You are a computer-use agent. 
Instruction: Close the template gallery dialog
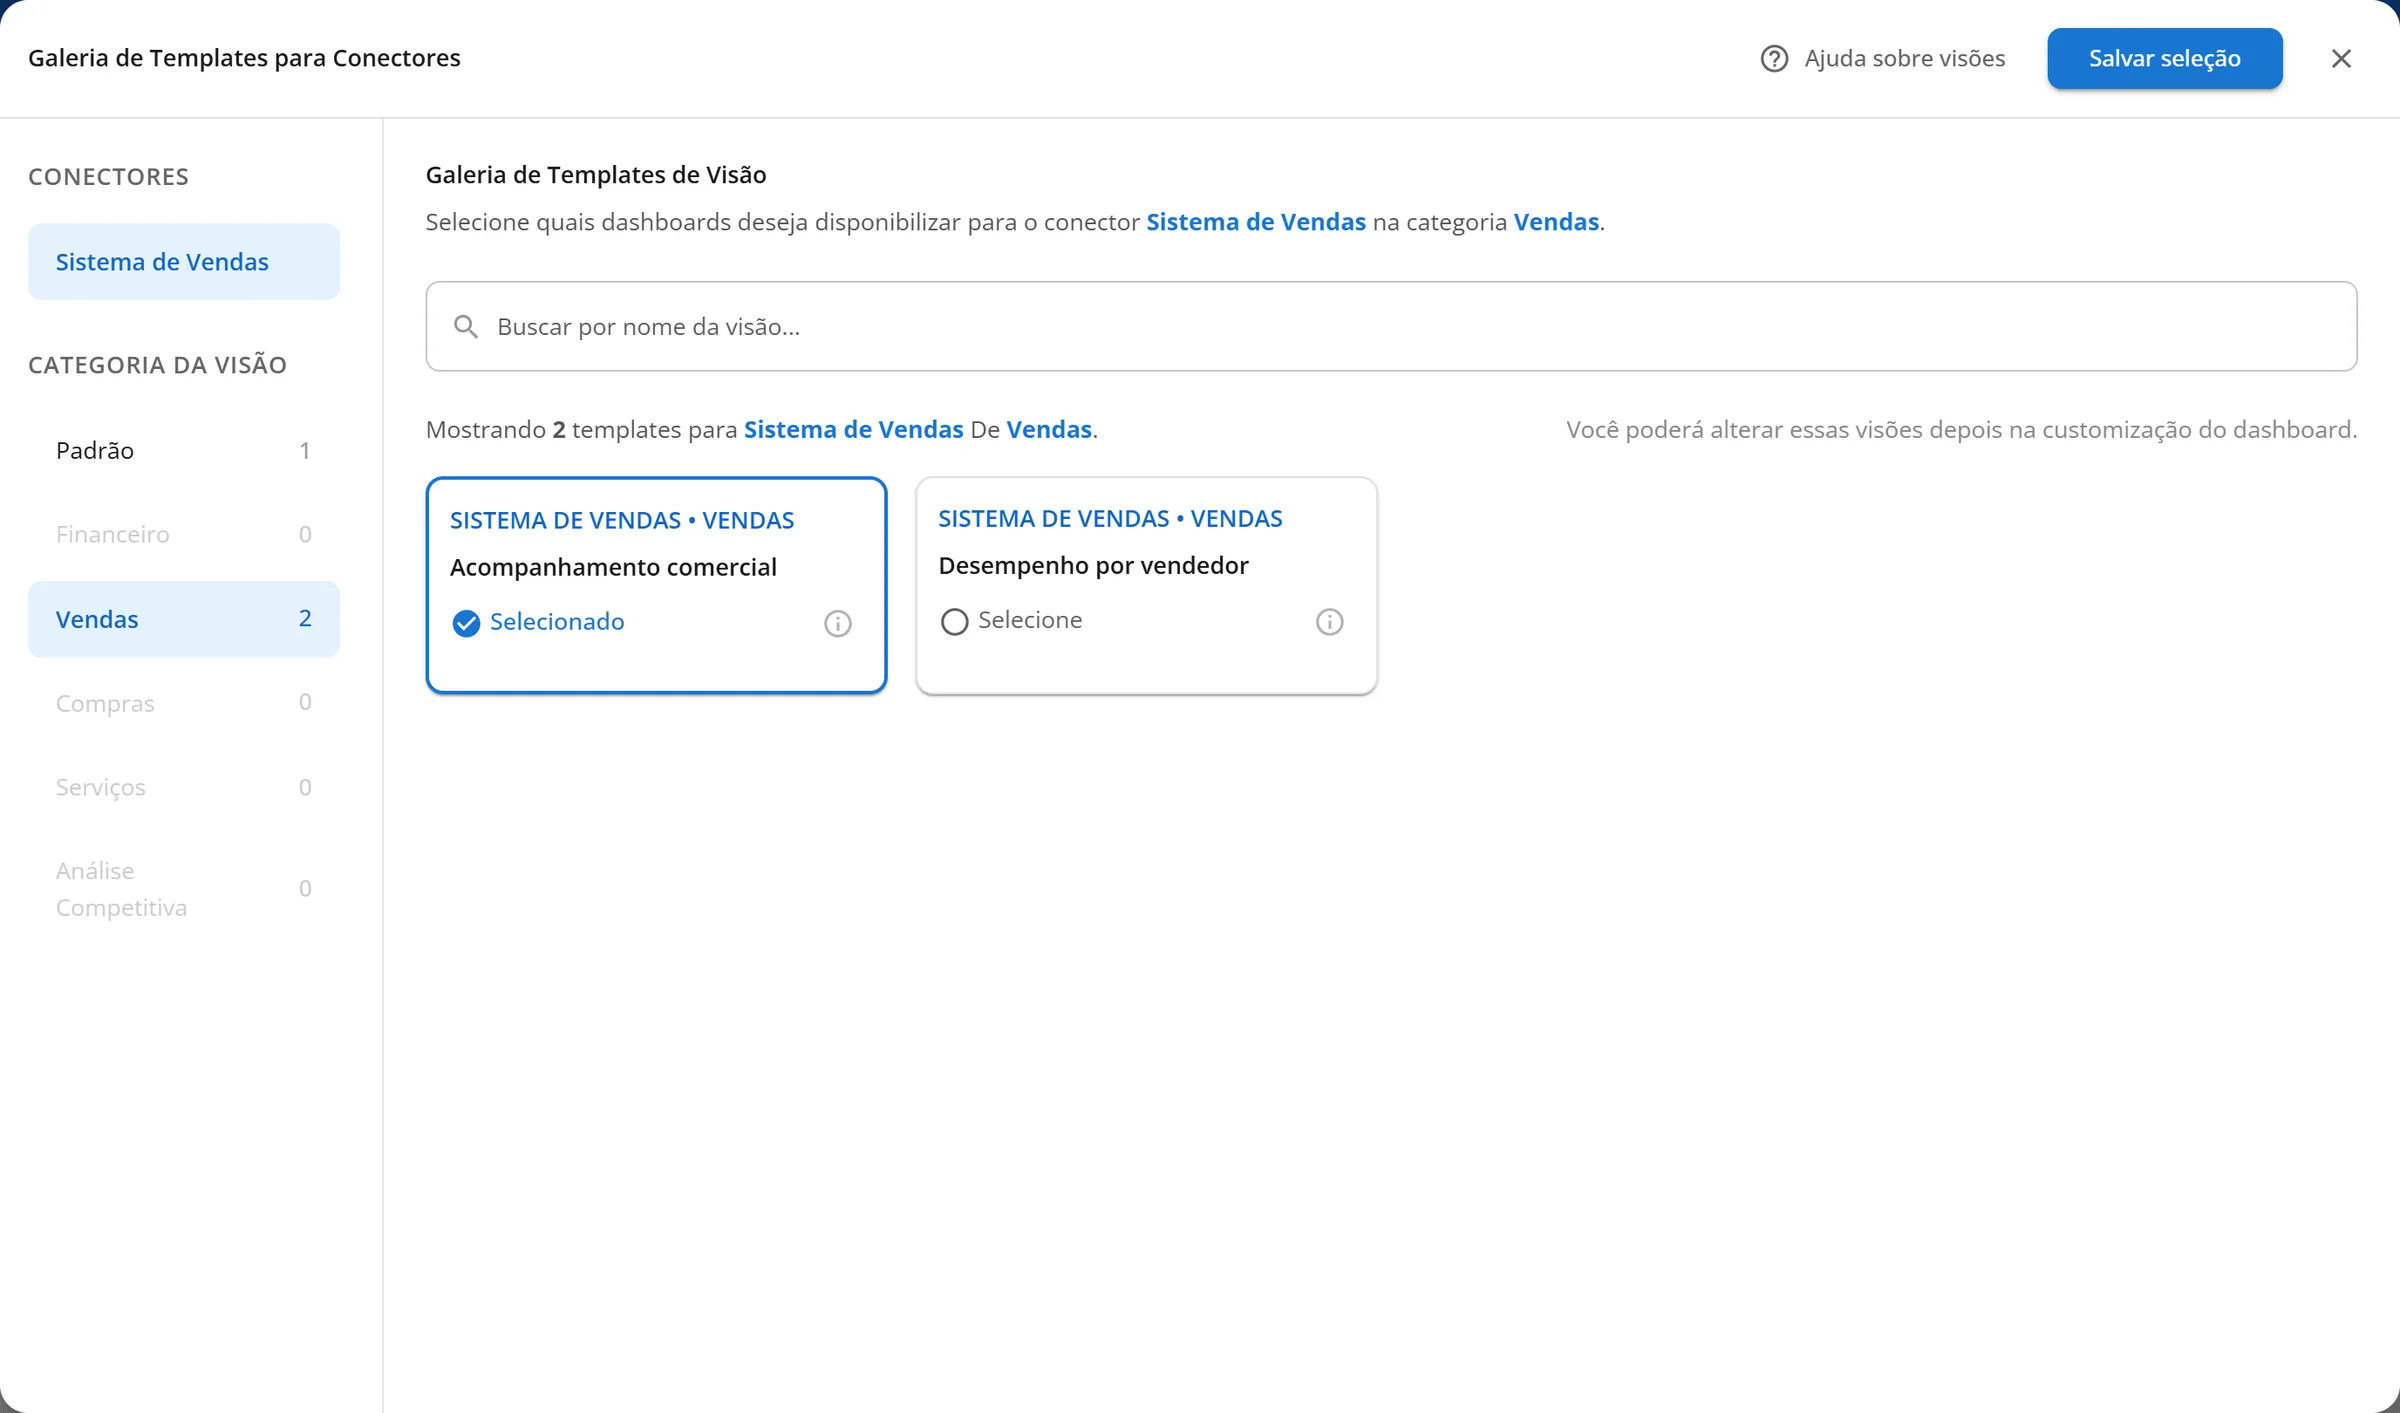tap(2341, 59)
